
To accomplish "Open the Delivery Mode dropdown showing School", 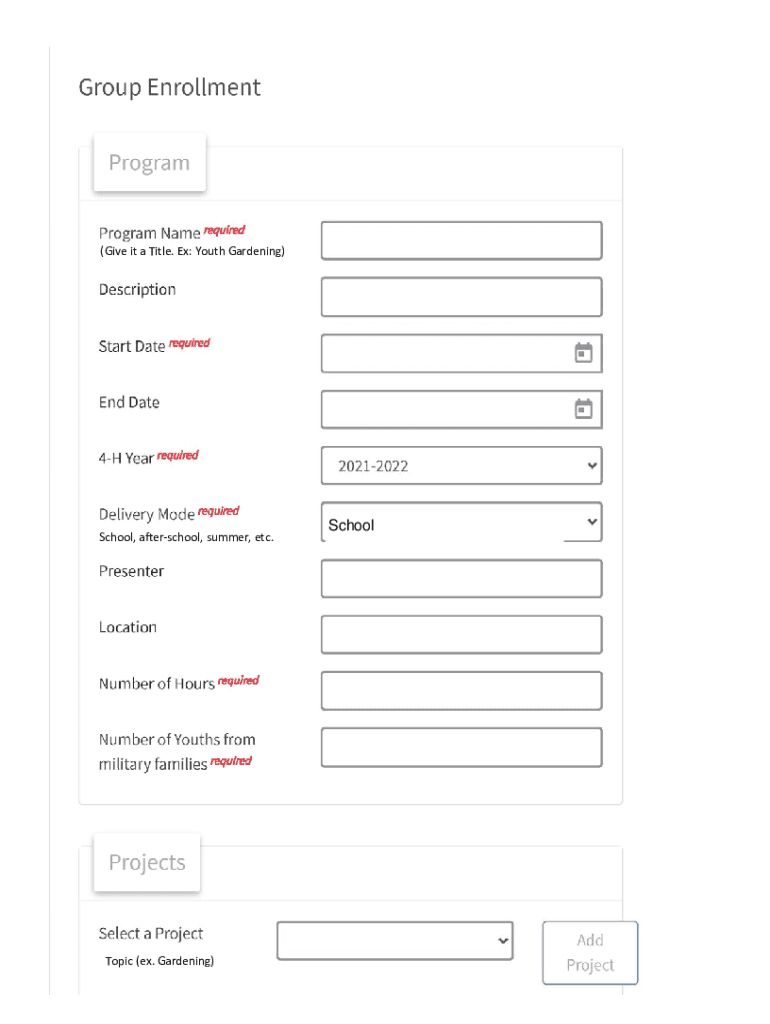I will pyautogui.click(x=461, y=523).
